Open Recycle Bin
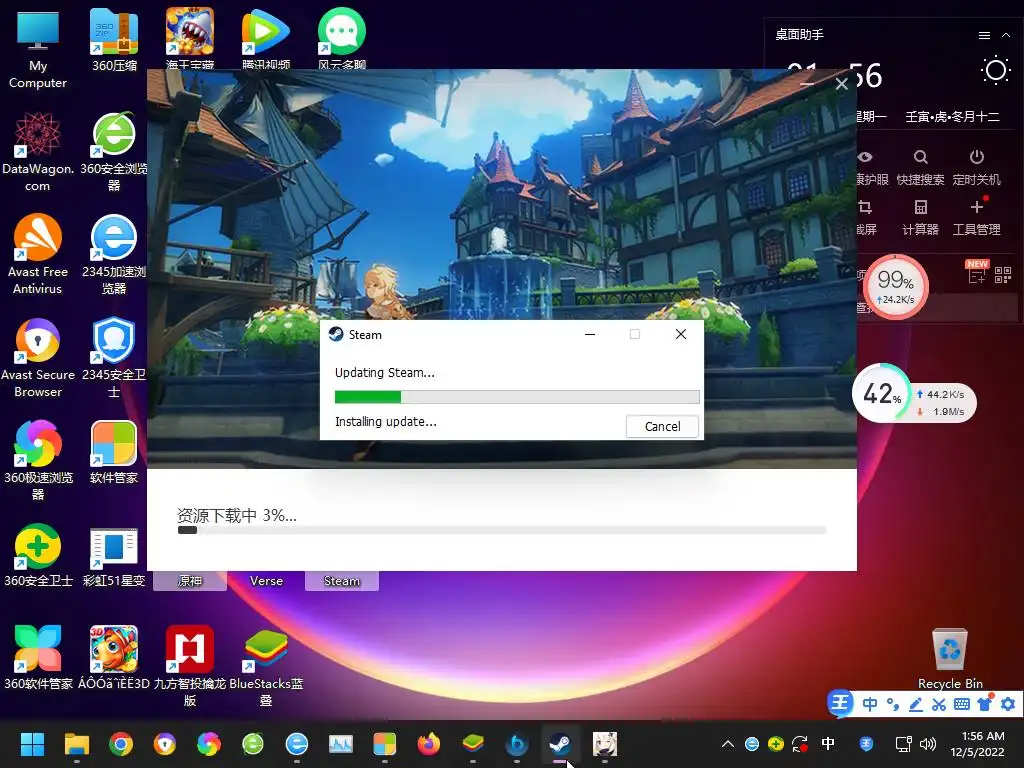This screenshot has height=768, width=1024. coord(950,658)
